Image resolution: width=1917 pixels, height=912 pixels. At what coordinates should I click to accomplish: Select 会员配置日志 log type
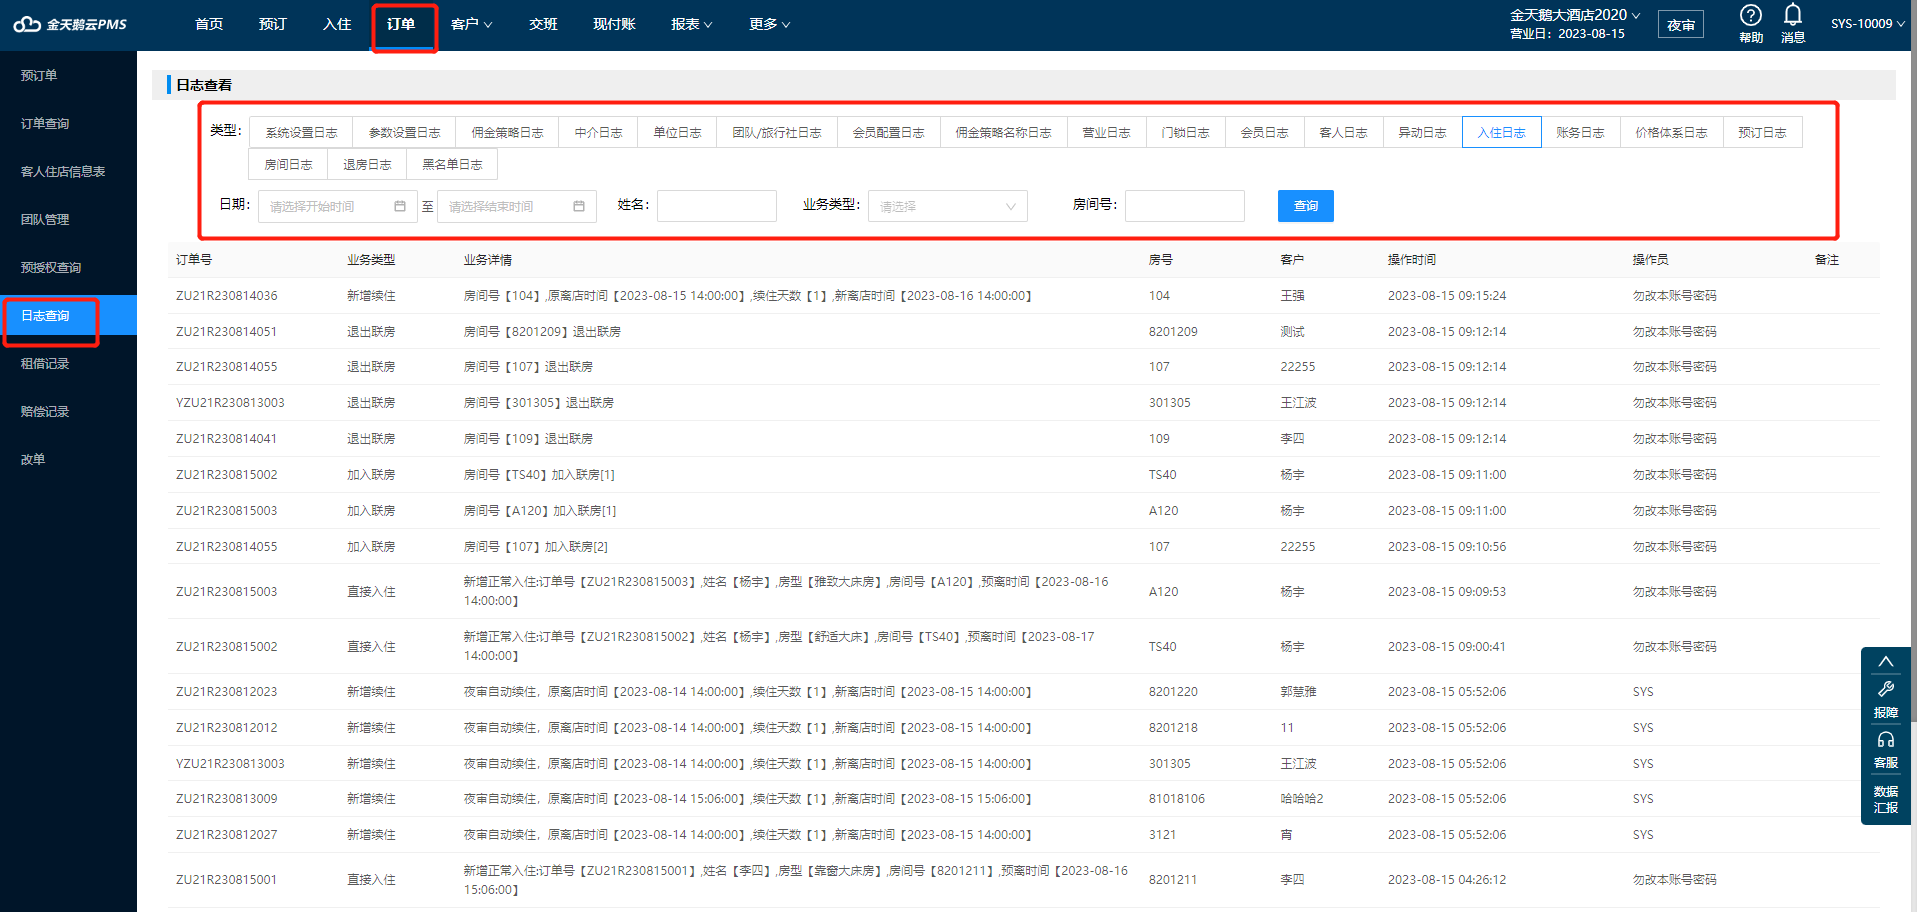click(x=889, y=132)
